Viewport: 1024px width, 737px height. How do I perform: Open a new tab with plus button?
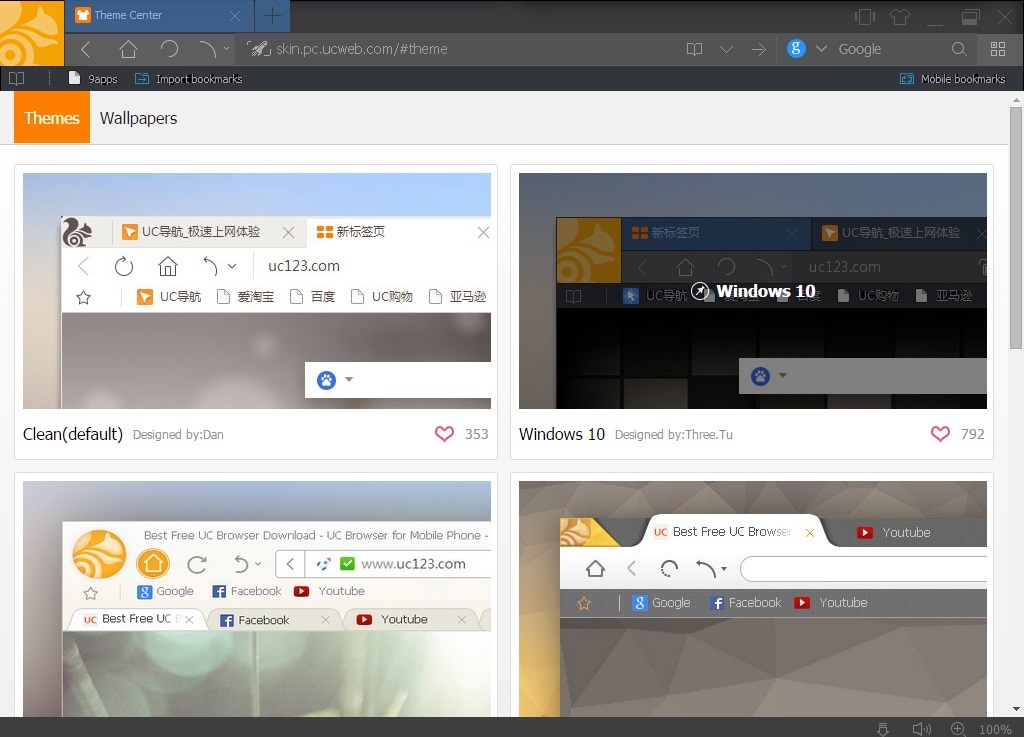coord(272,16)
